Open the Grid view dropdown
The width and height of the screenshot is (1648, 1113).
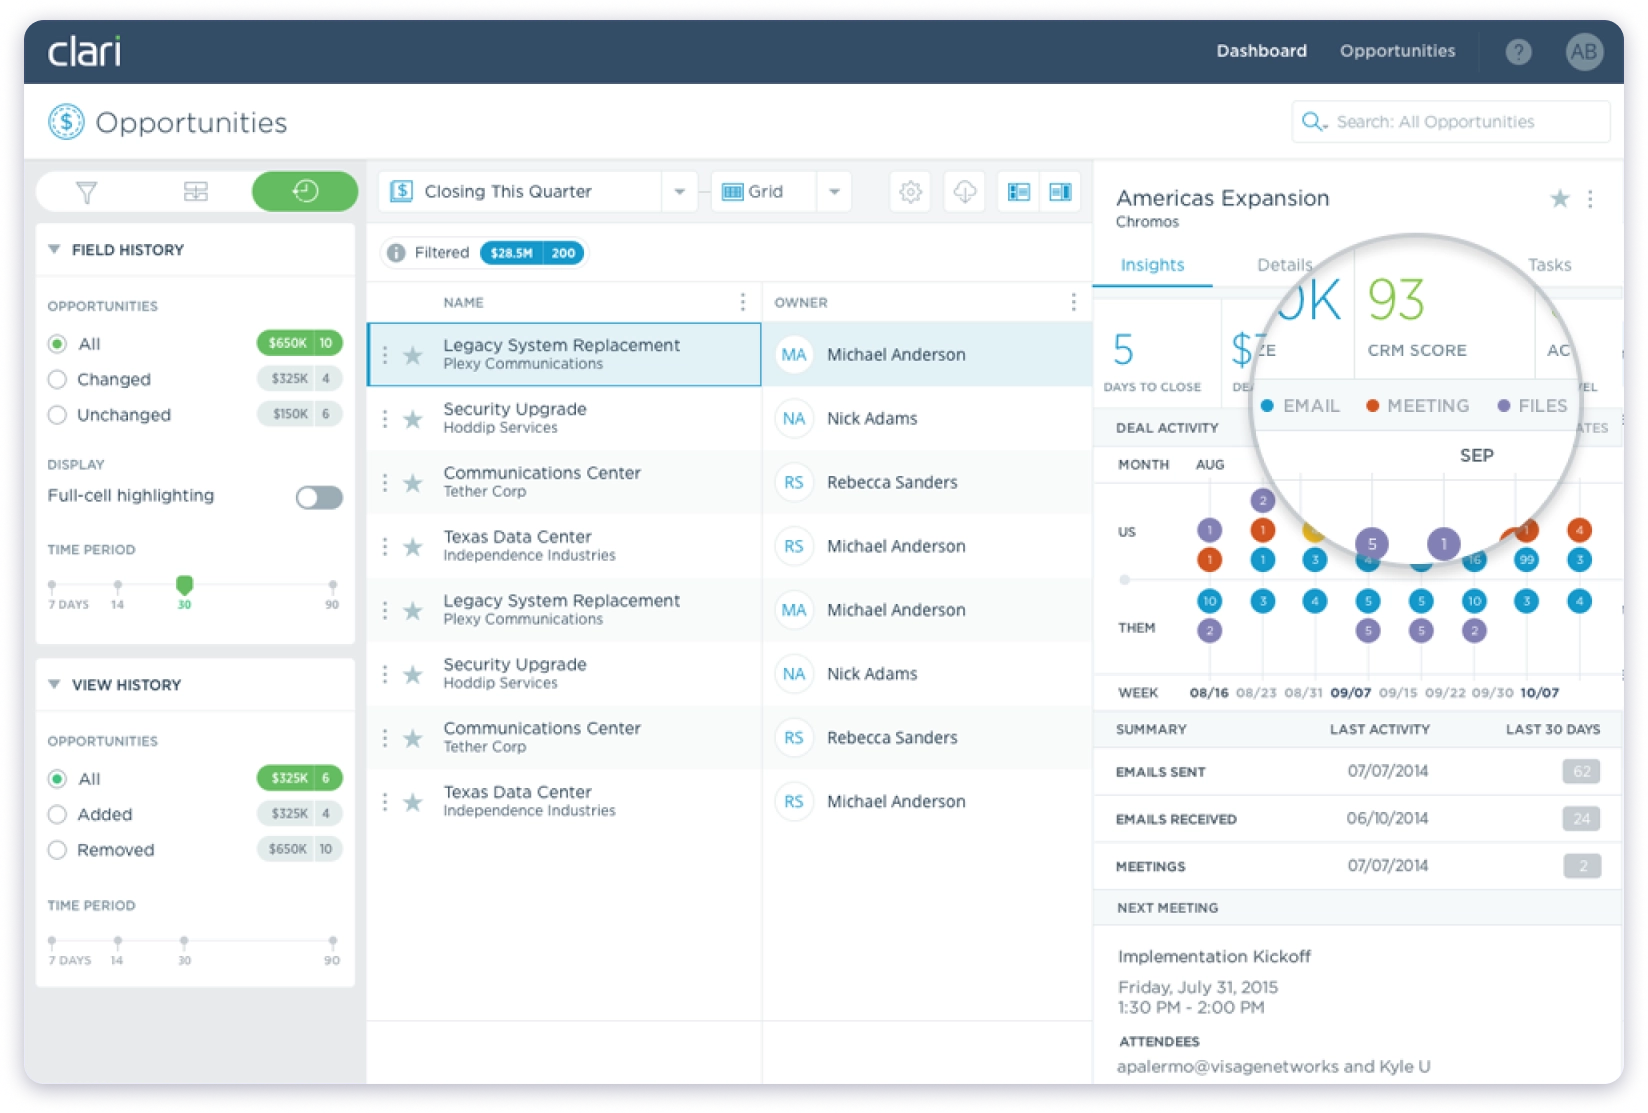coord(834,191)
